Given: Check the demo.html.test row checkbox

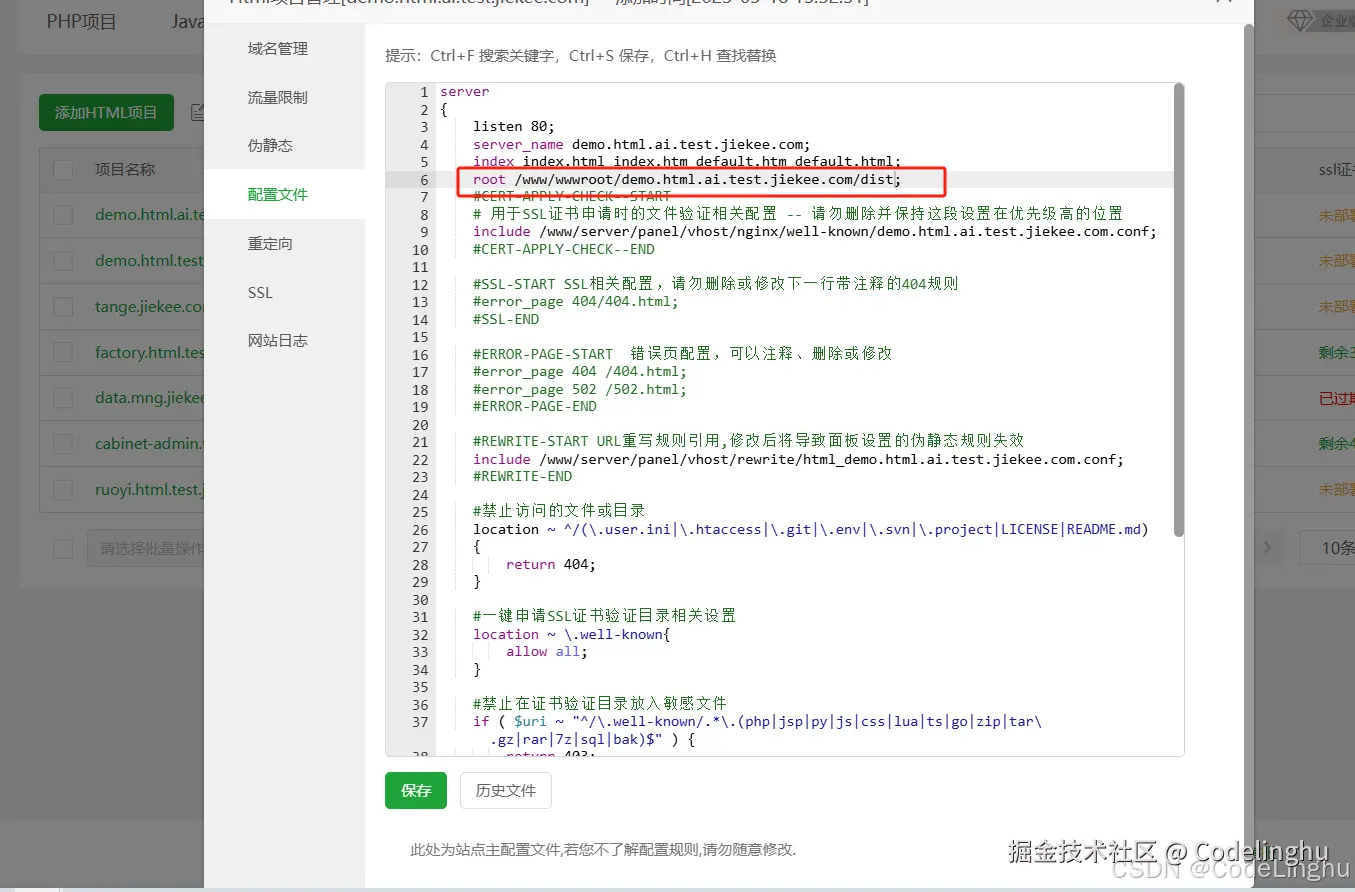Looking at the screenshot, I should pos(63,261).
